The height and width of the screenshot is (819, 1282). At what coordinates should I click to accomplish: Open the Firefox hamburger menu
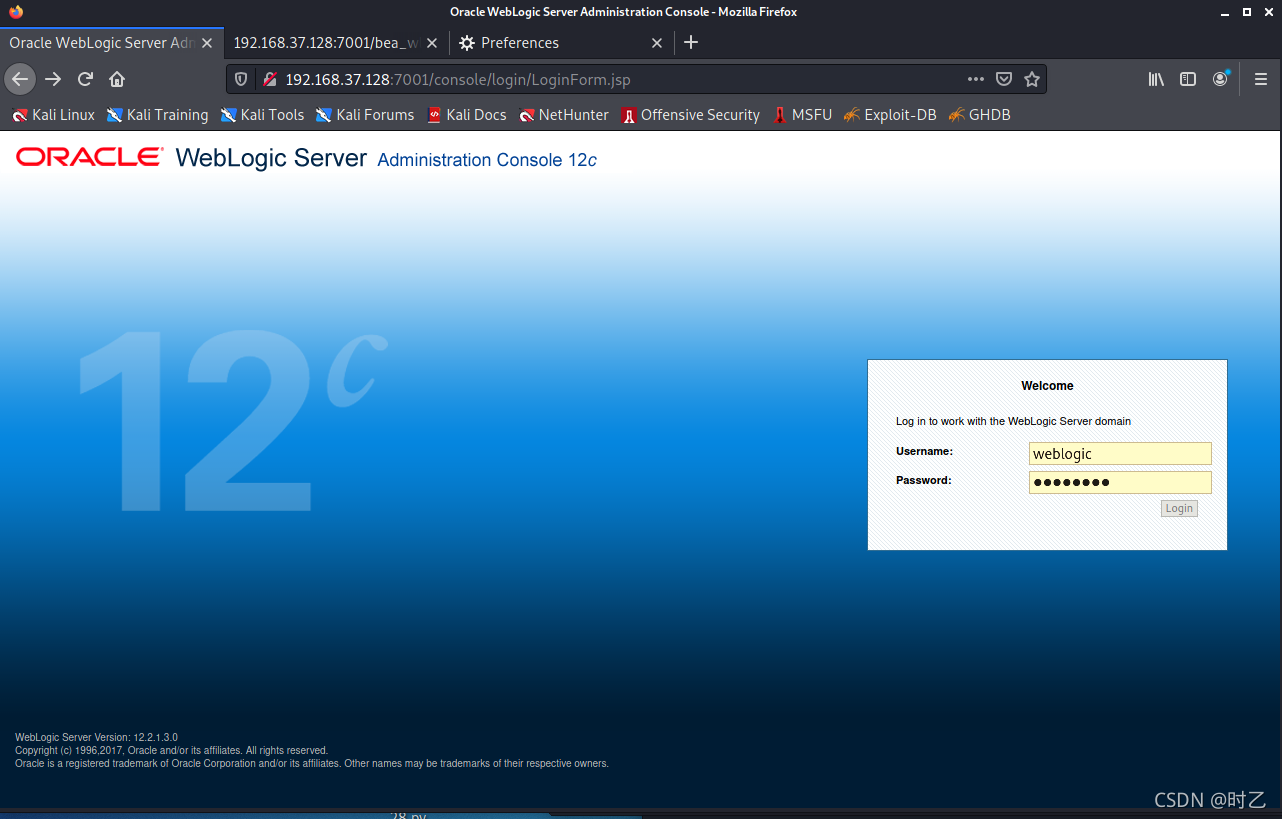click(1261, 79)
